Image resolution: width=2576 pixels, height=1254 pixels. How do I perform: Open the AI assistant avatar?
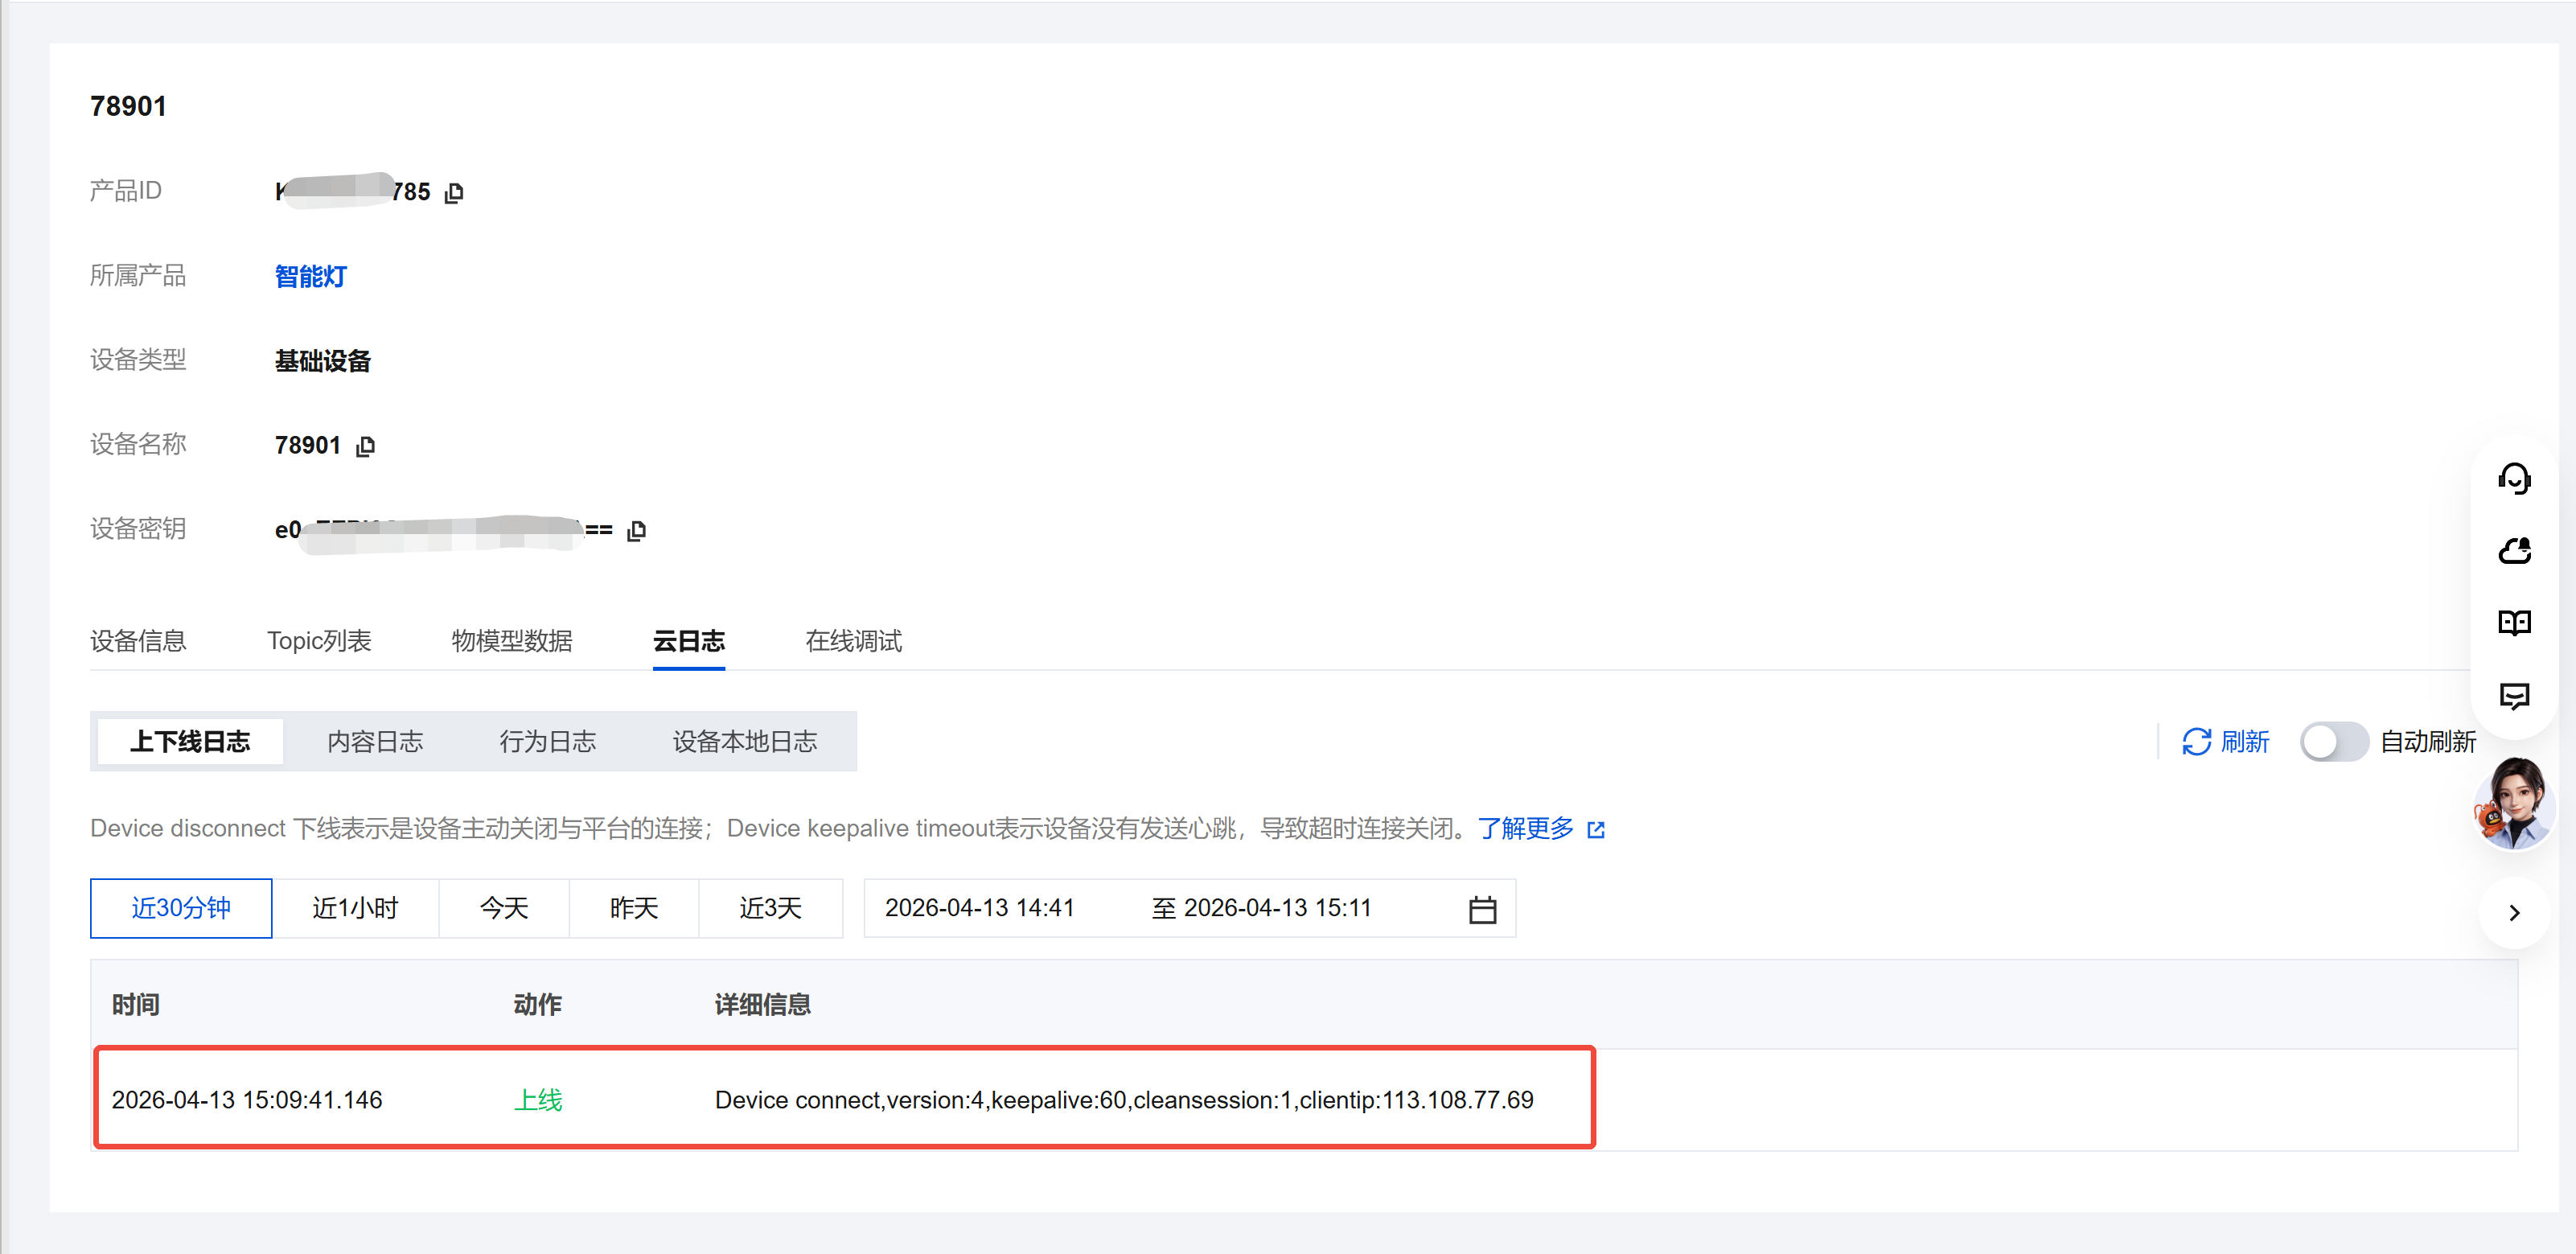2513,805
